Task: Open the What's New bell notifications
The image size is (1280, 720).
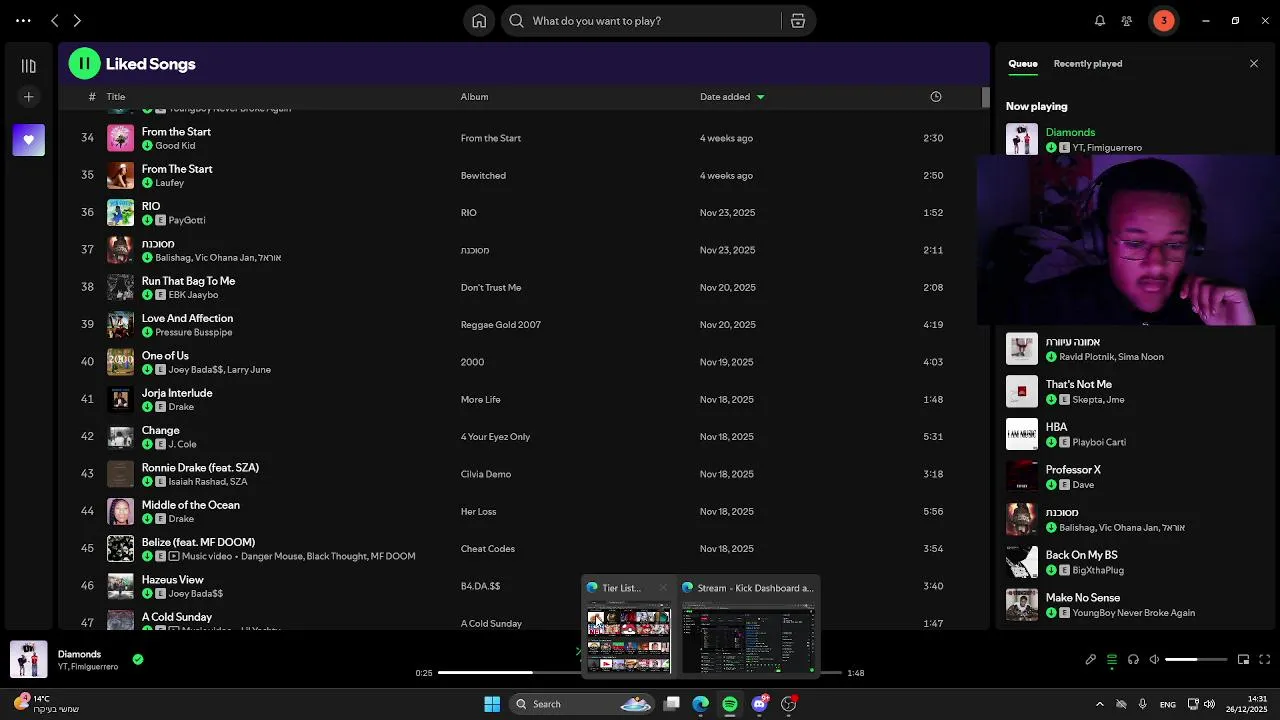Action: [1100, 21]
